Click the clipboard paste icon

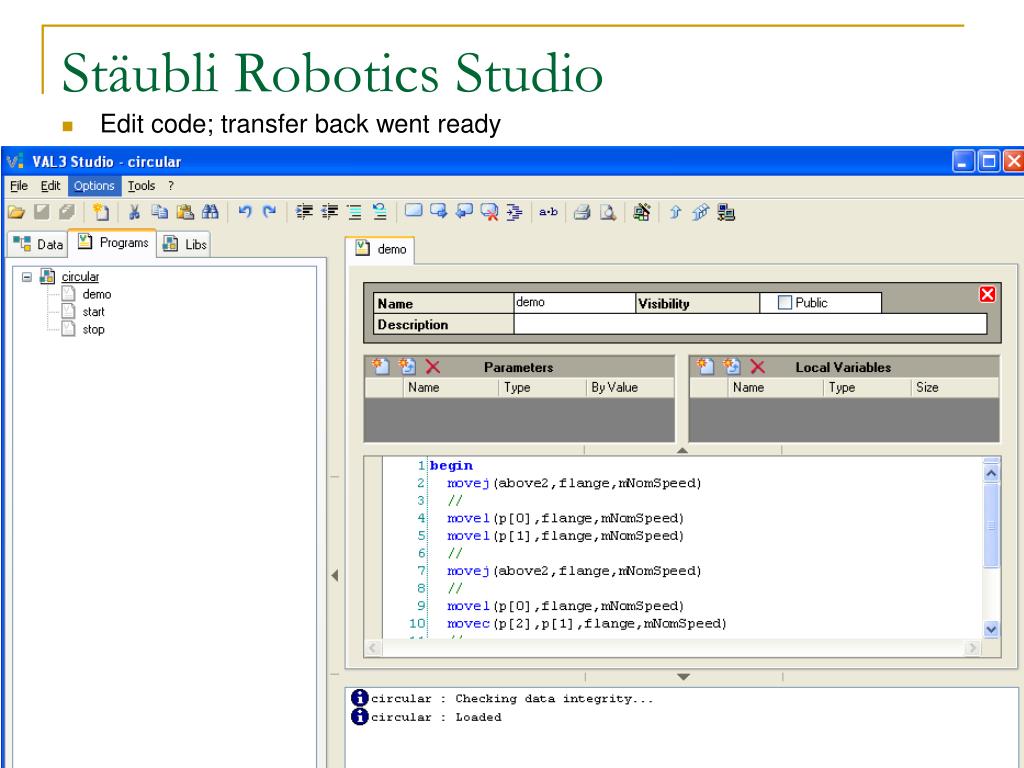(x=185, y=212)
